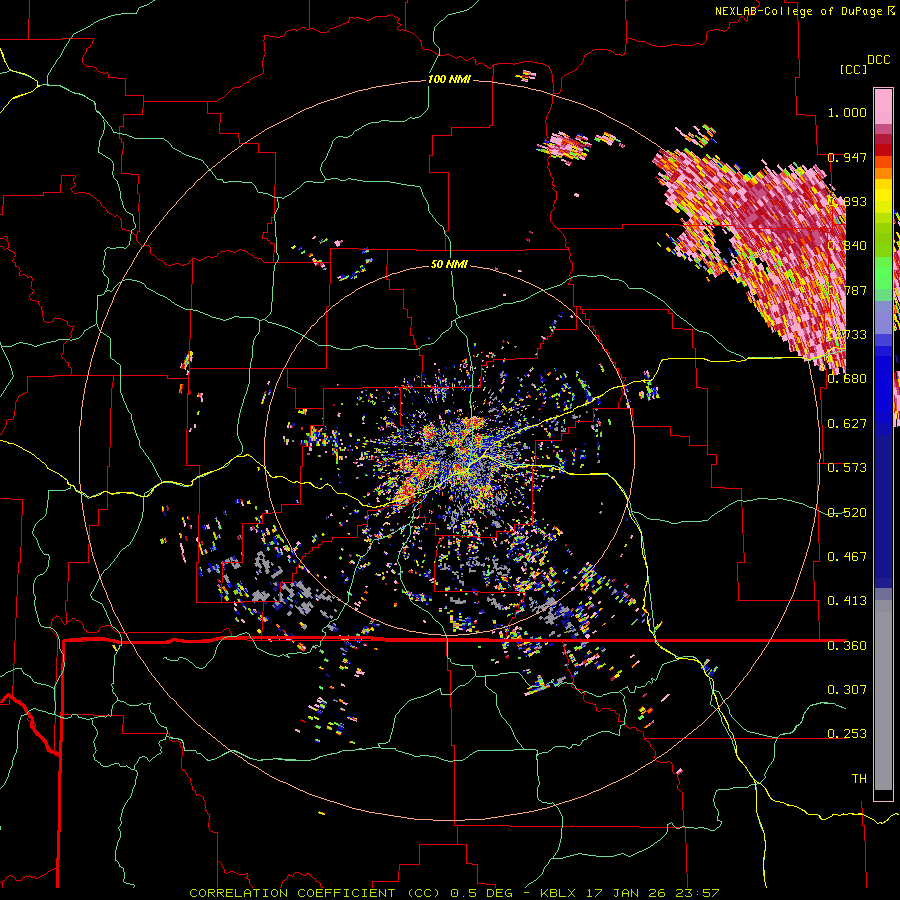Click the TH label on the scale
The image size is (900, 900).
(x=859, y=779)
